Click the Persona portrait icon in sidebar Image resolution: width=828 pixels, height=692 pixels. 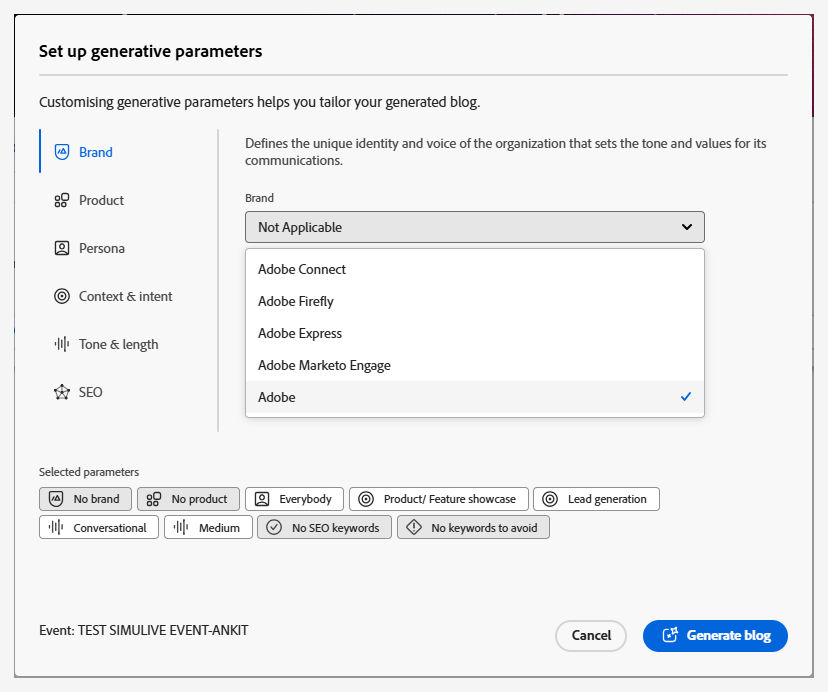[x=62, y=248]
